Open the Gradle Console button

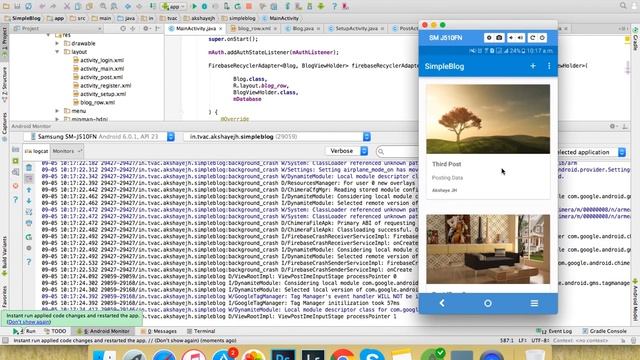pyautogui.click(x=604, y=331)
